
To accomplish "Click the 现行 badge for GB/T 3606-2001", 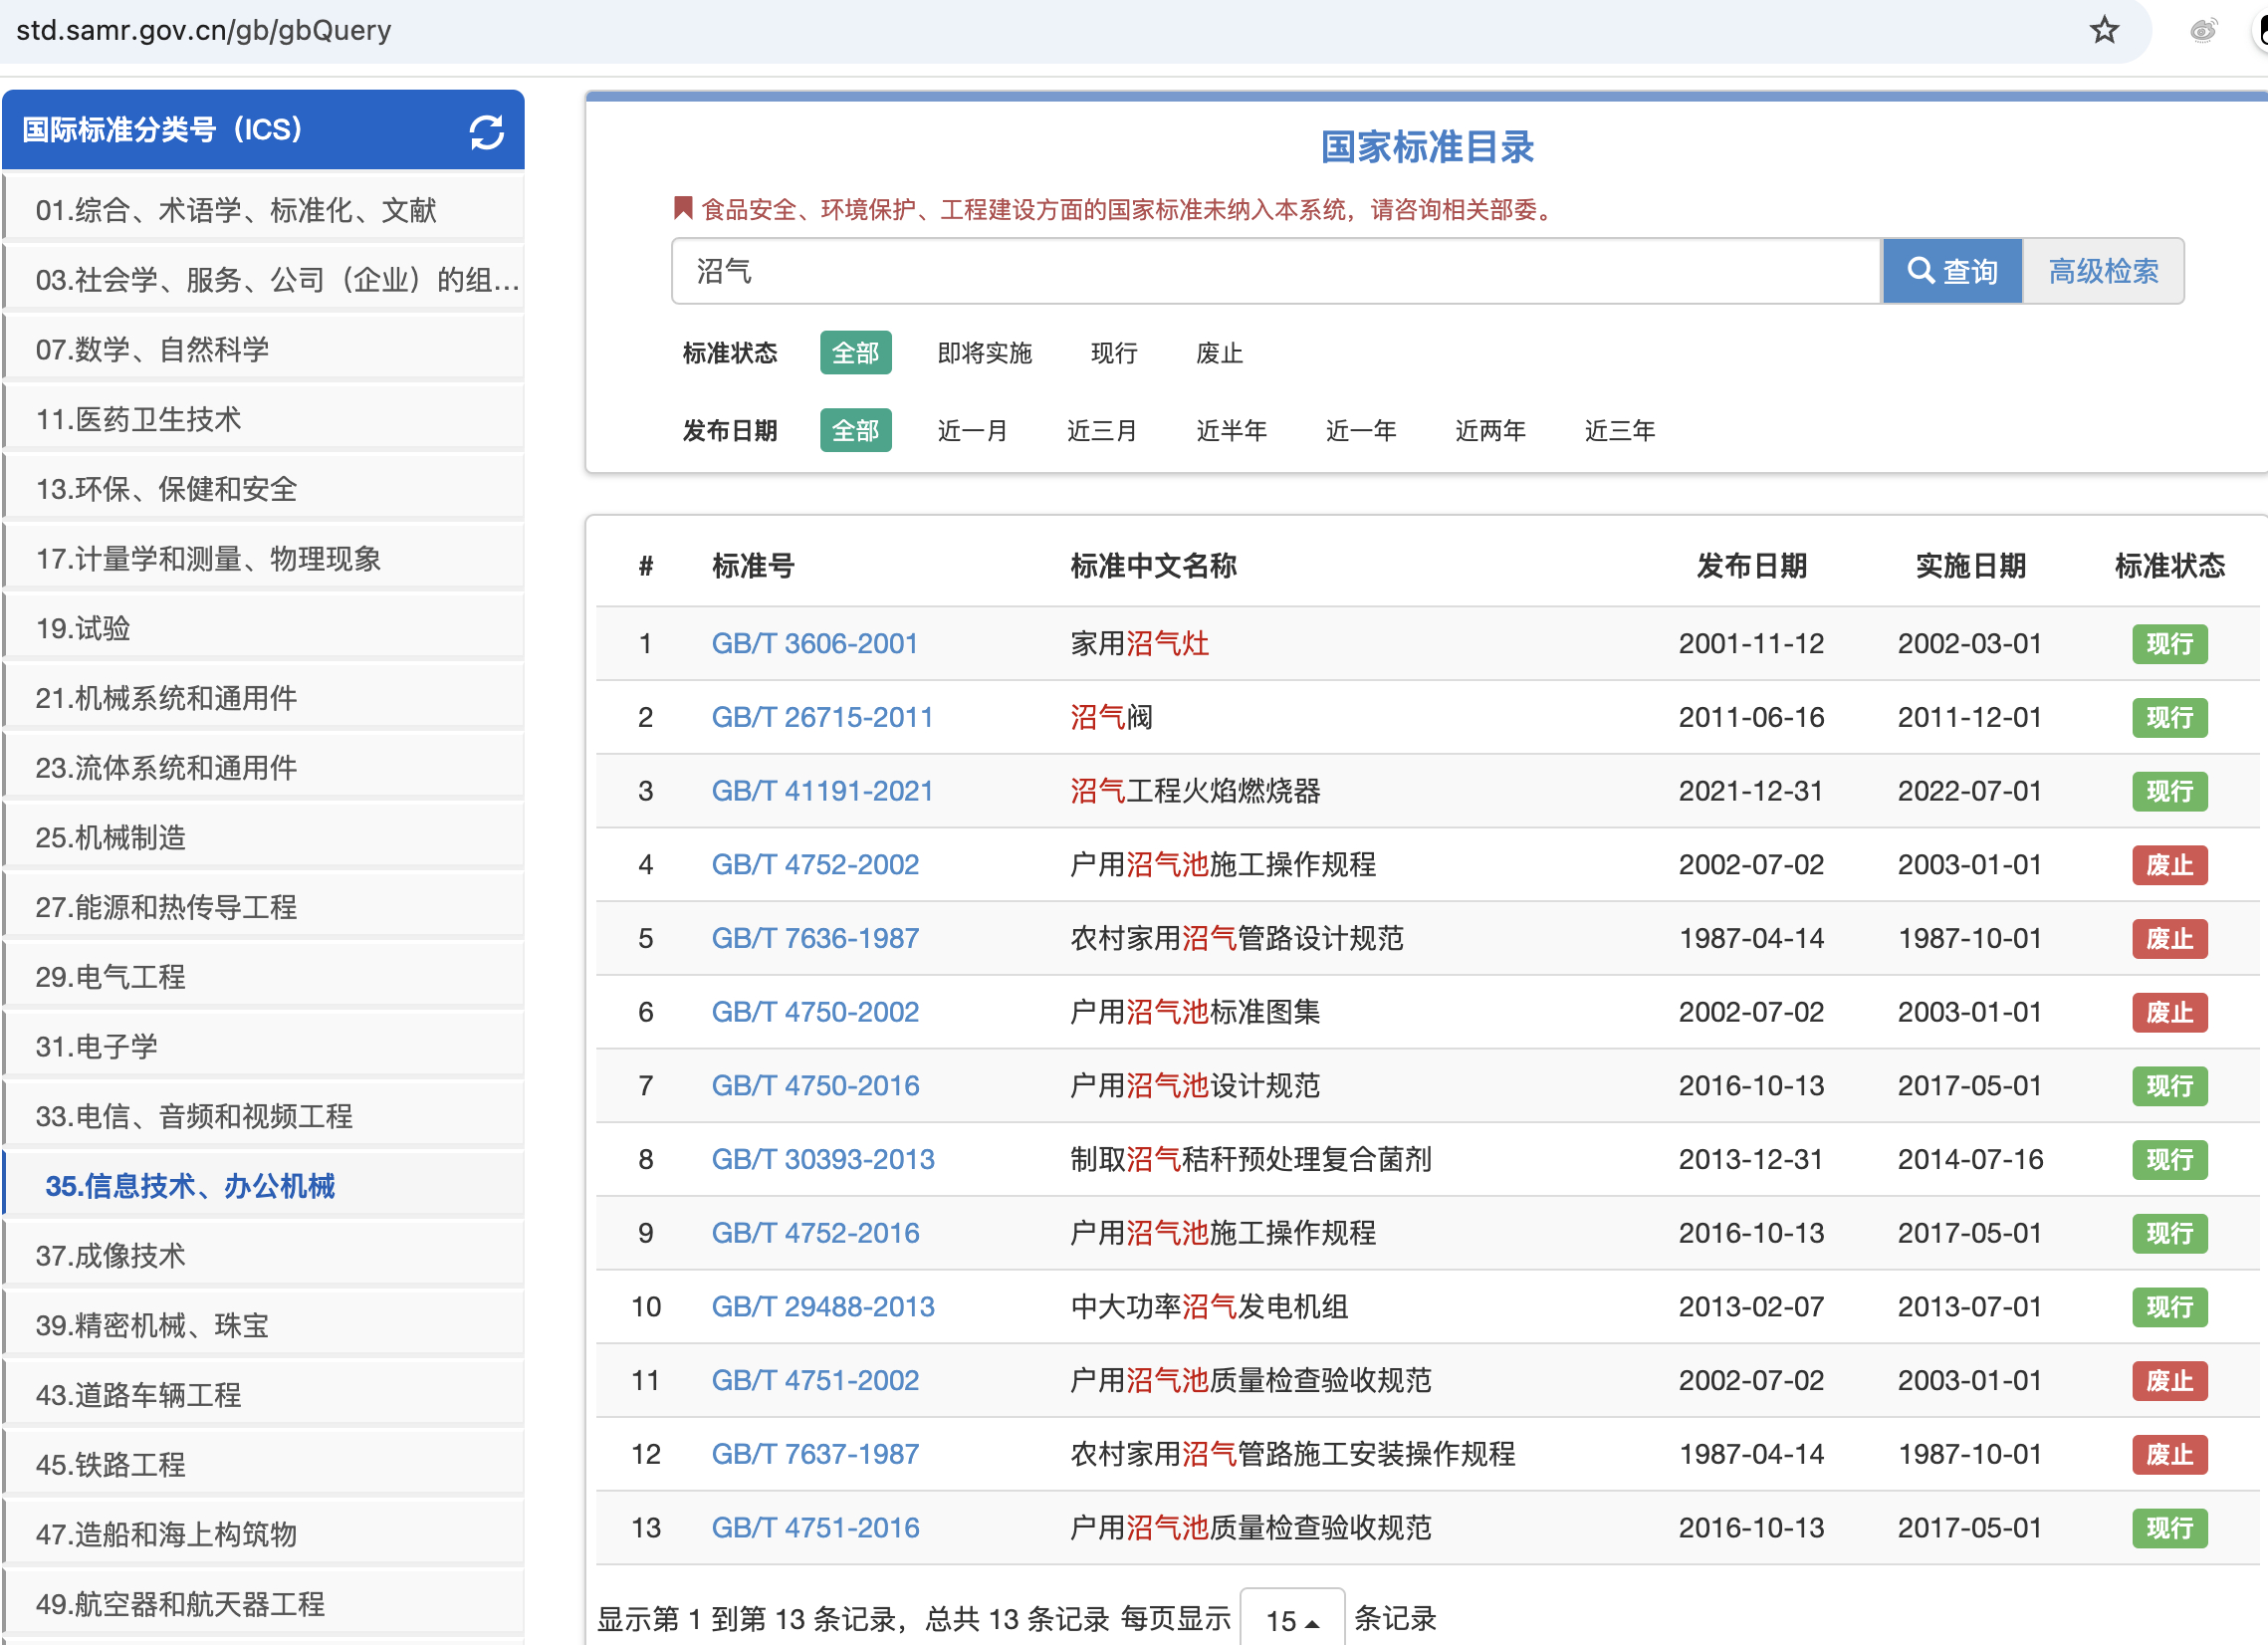I will (2169, 644).
